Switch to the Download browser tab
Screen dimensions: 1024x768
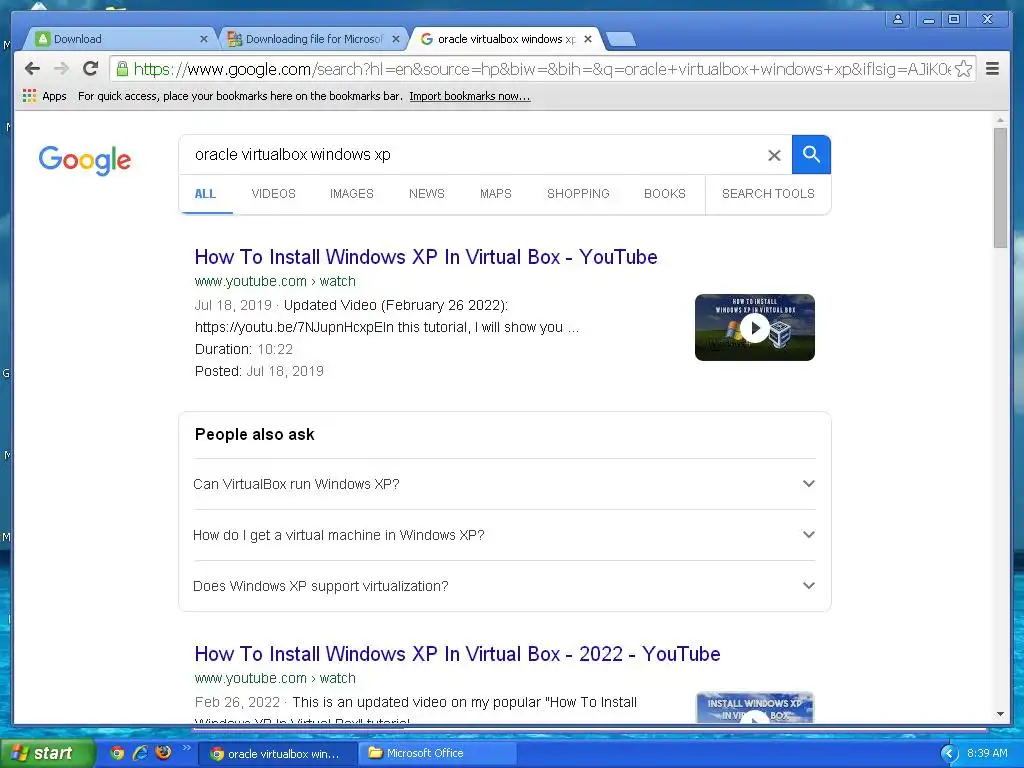pyautogui.click(x=121, y=39)
